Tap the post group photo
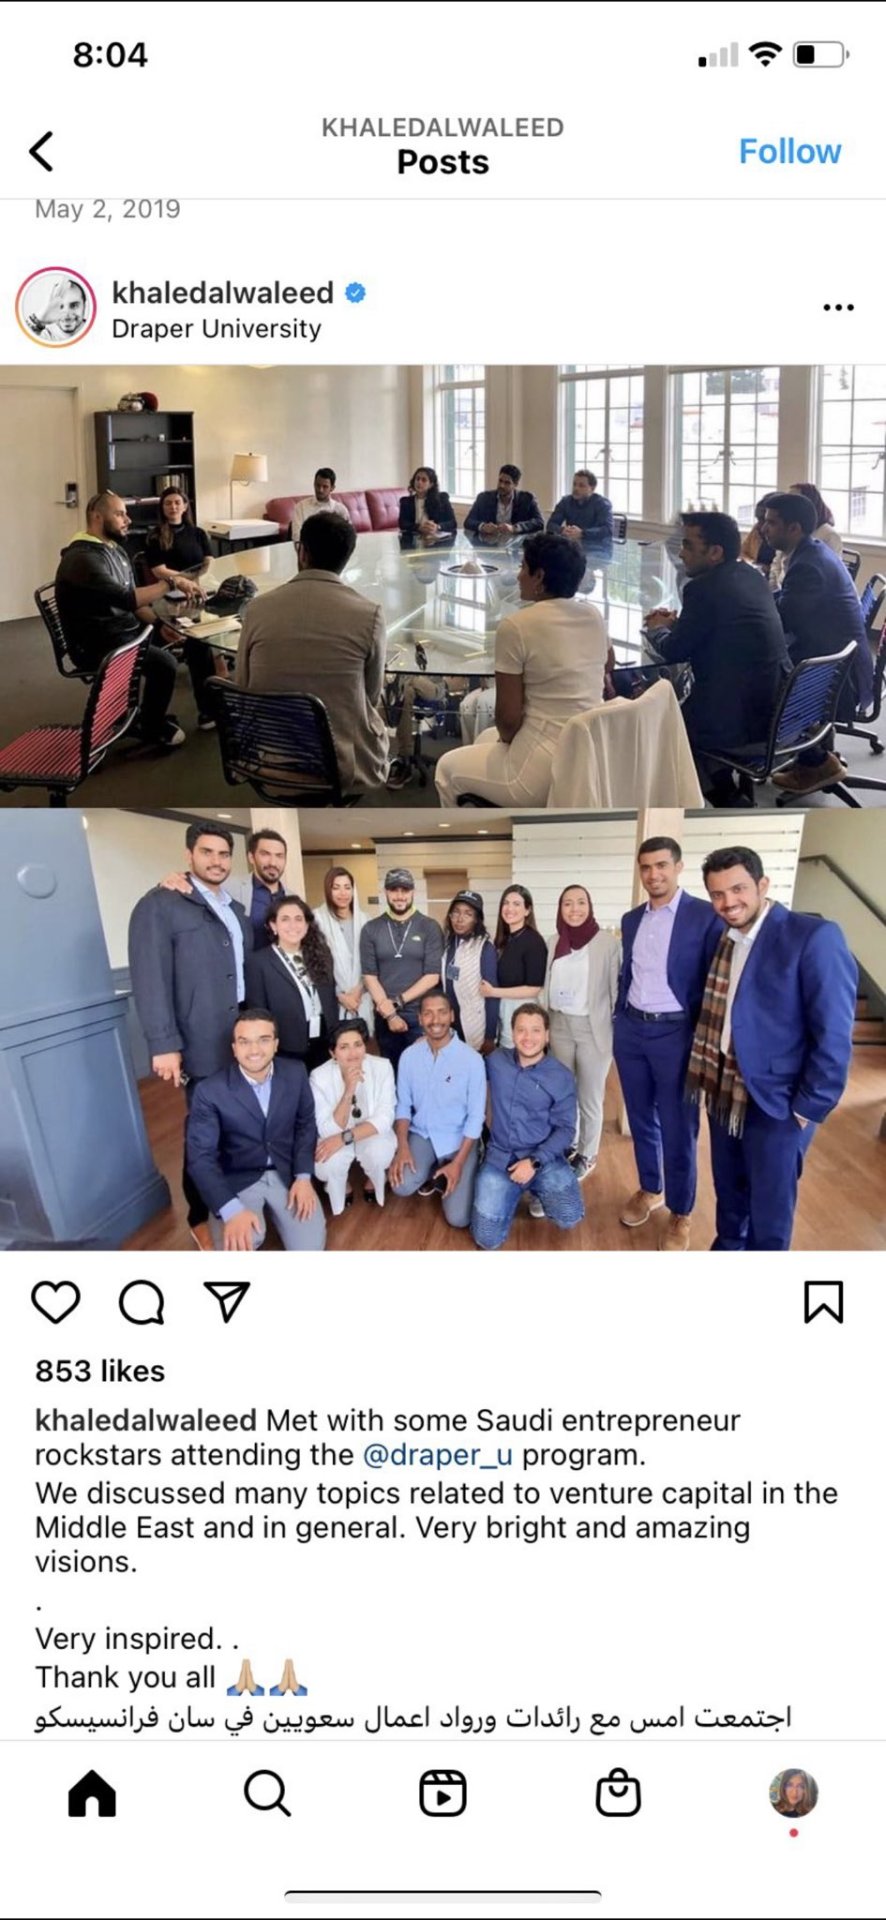The height and width of the screenshot is (1920, 886). [443, 1030]
